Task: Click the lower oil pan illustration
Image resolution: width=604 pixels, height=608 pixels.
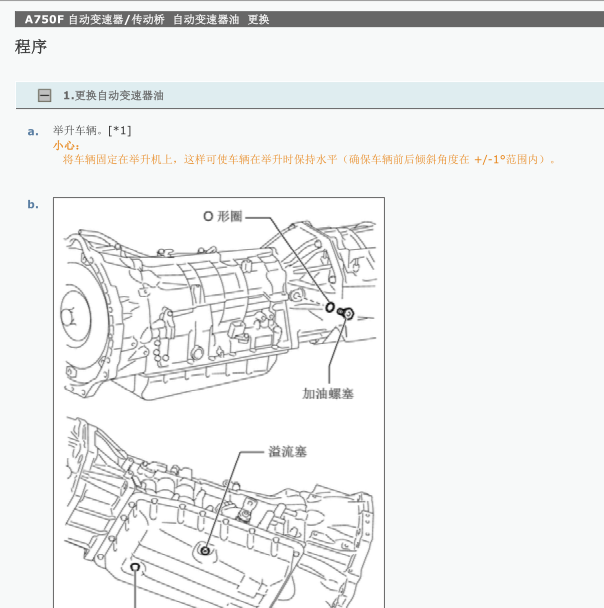Action: pos(219,512)
